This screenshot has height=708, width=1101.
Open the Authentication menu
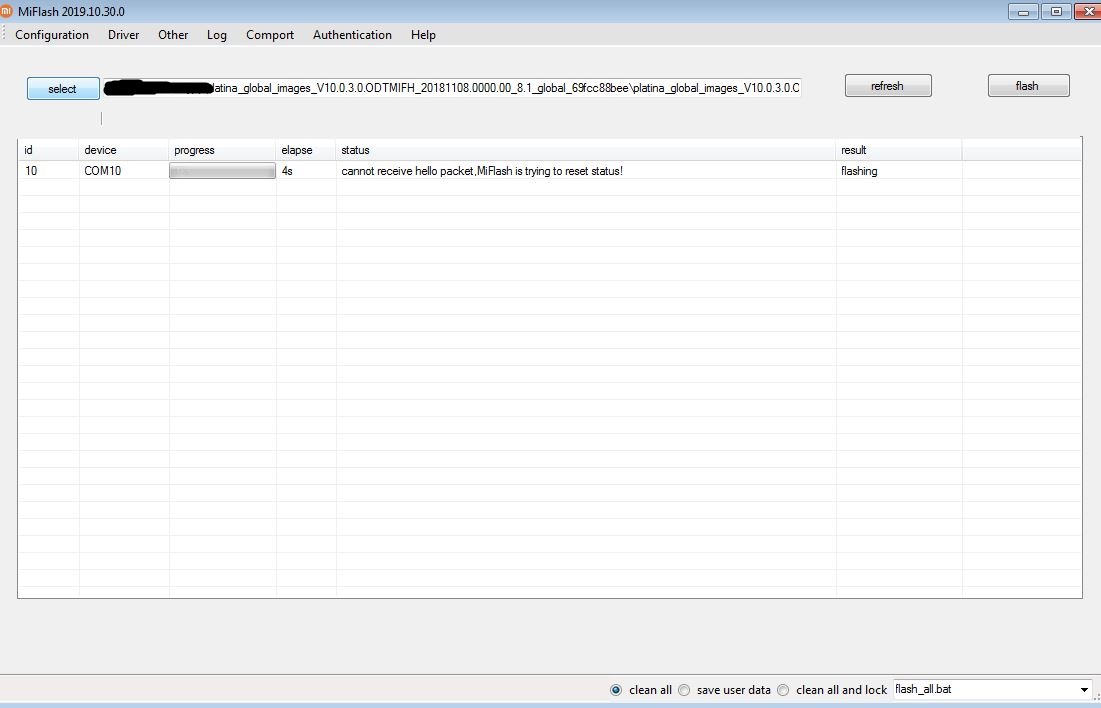click(352, 35)
